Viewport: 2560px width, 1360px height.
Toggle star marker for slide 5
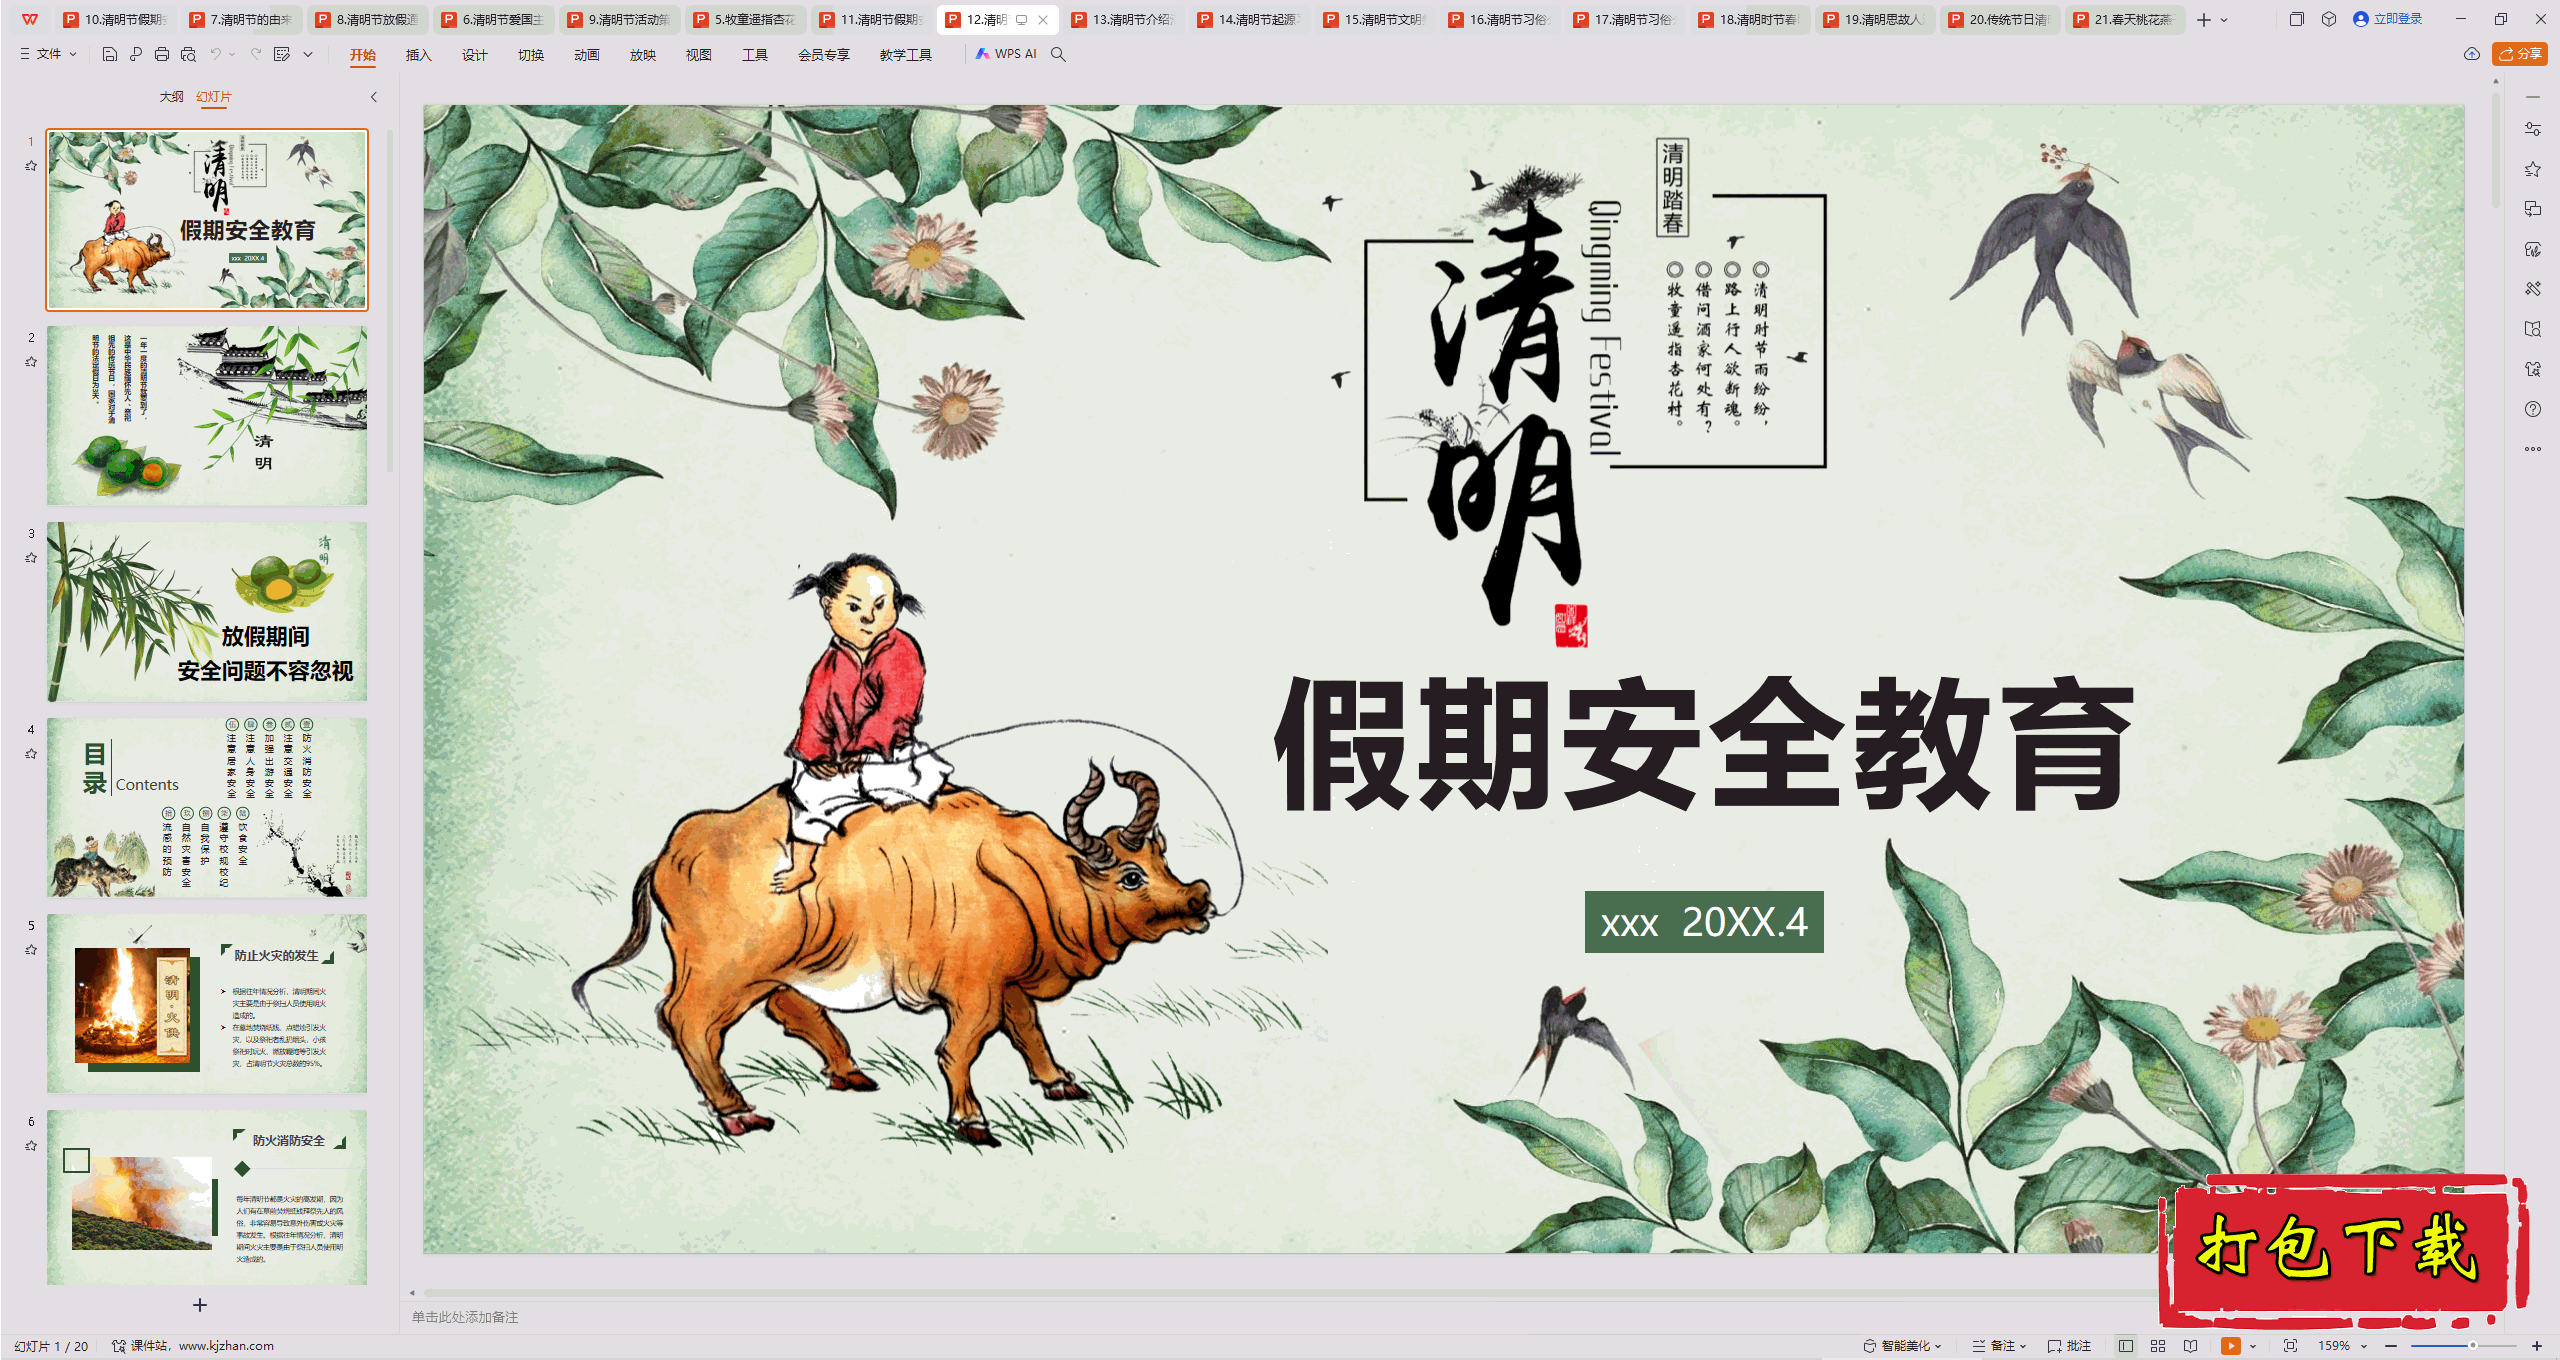pos(31,950)
